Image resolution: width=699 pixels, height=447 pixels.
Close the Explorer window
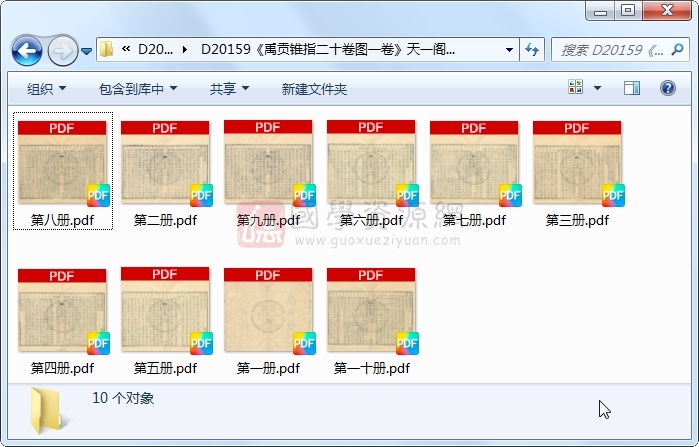667,10
